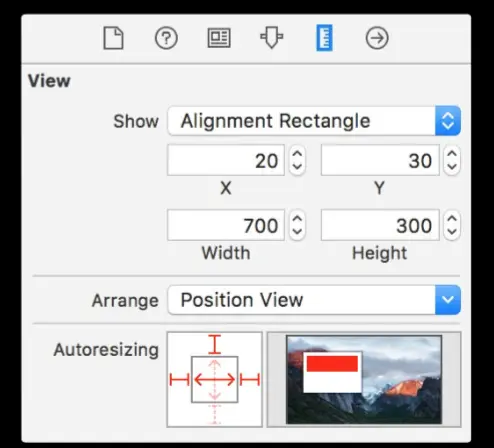Toggle the flexible width autoresizing arrow
The image size is (494, 448).
[215, 380]
